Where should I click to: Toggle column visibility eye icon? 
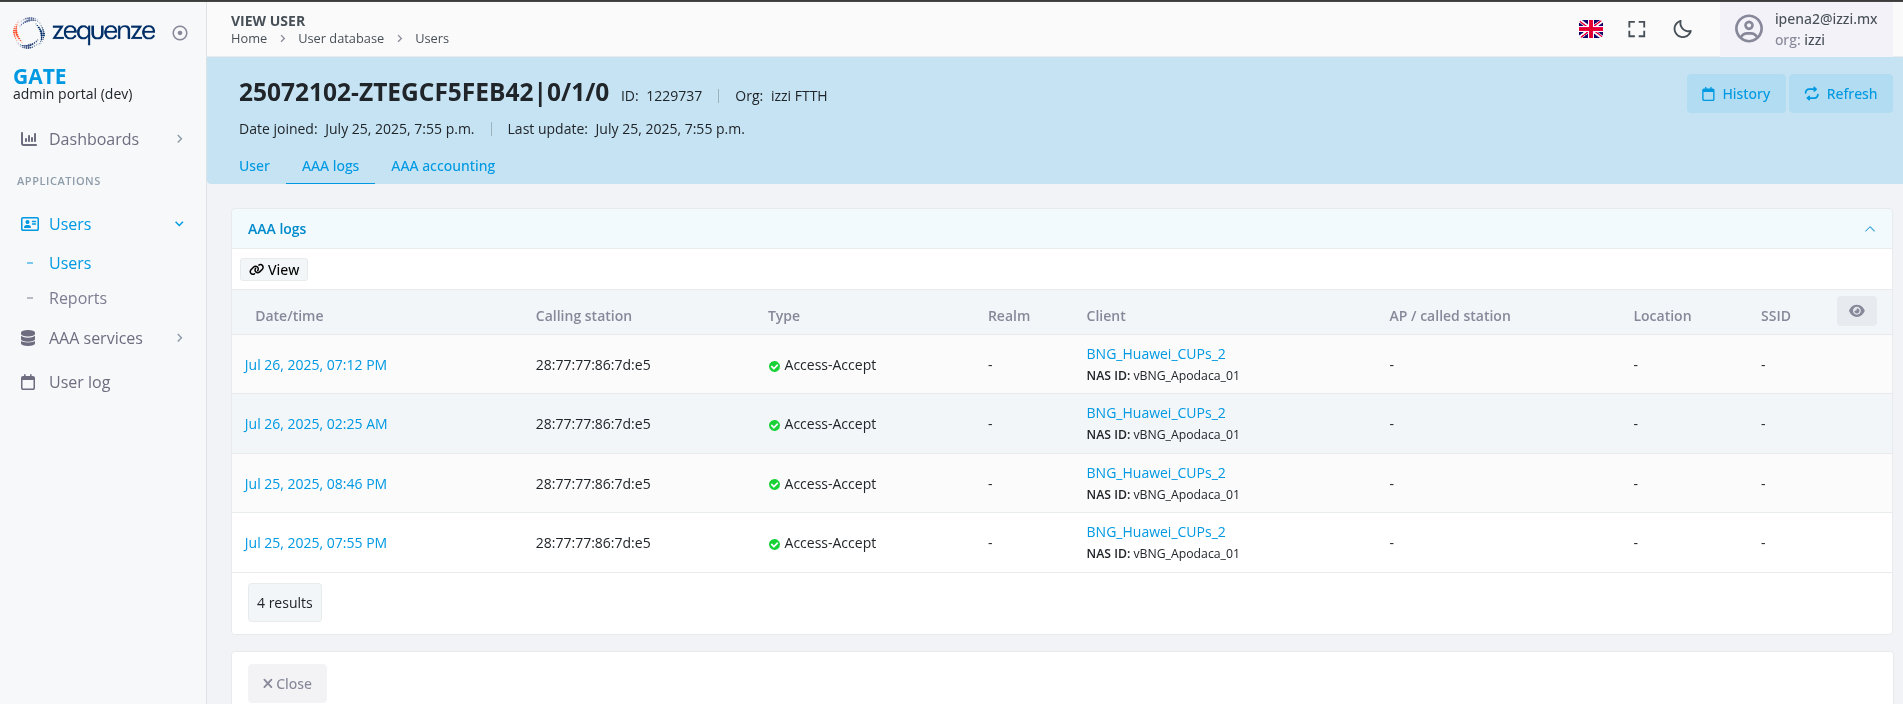click(1857, 312)
